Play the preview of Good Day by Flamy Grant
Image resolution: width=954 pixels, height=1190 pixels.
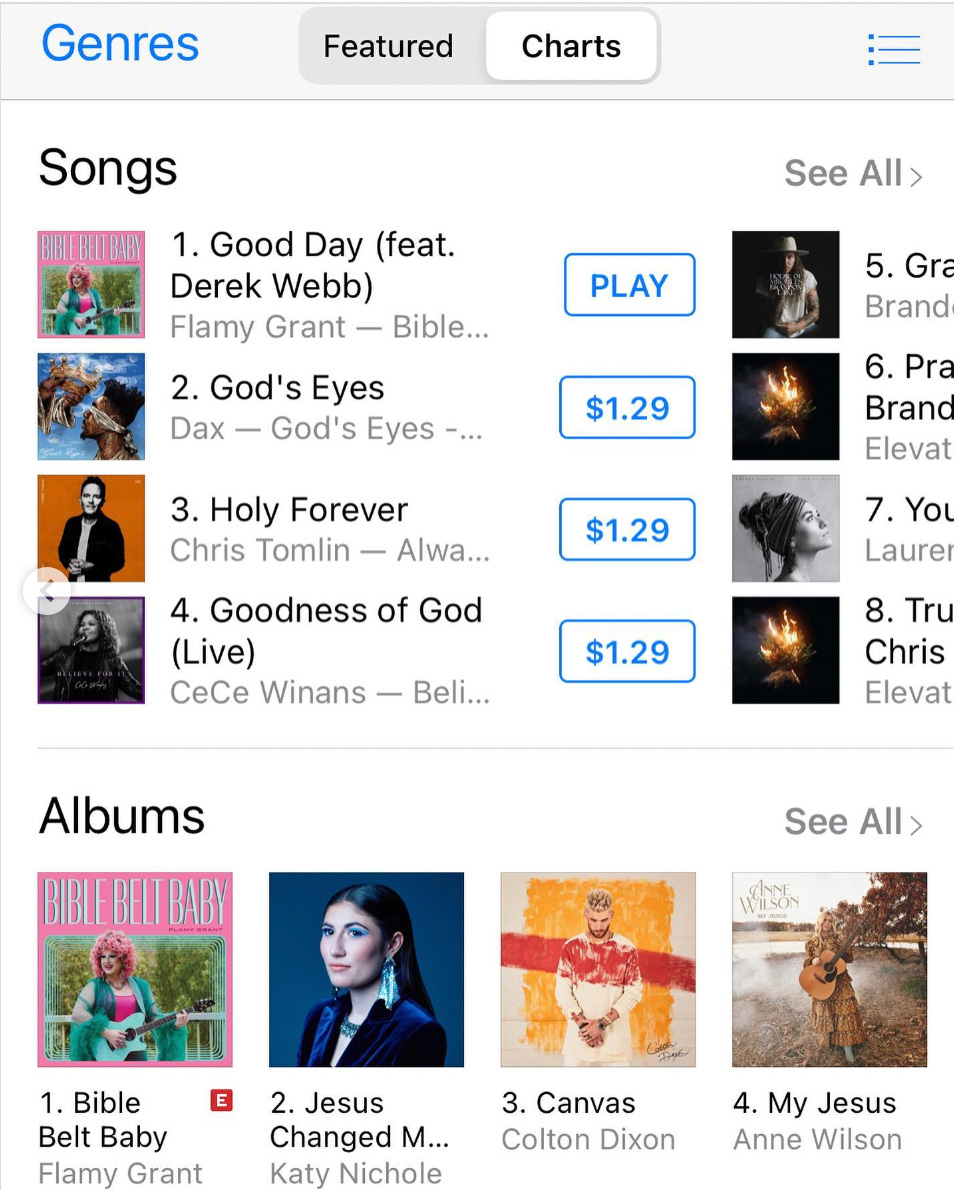click(x=629, y=285)
